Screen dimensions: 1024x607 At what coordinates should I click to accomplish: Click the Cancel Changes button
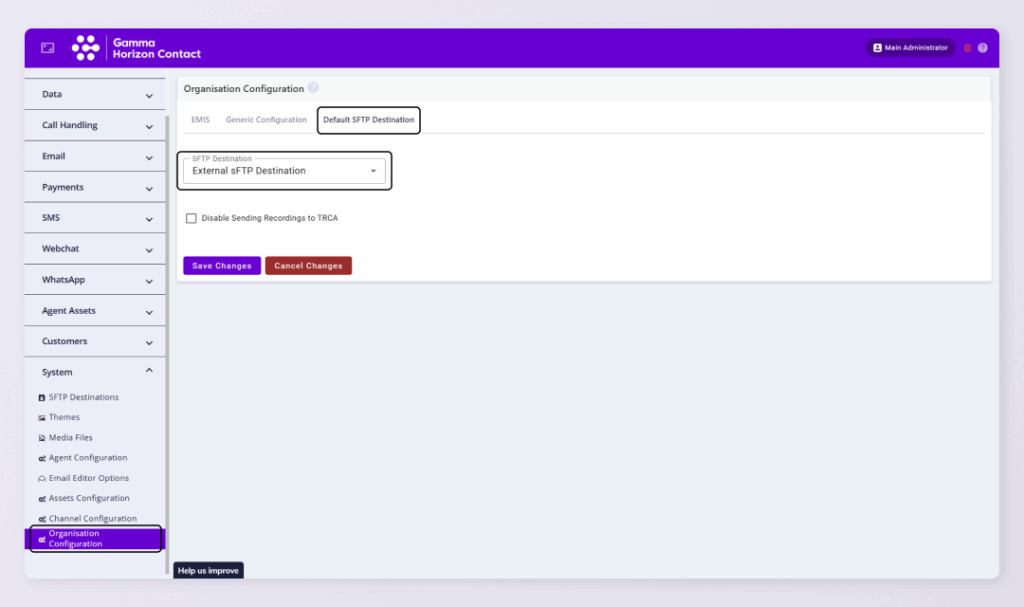(x=308, y=266)
